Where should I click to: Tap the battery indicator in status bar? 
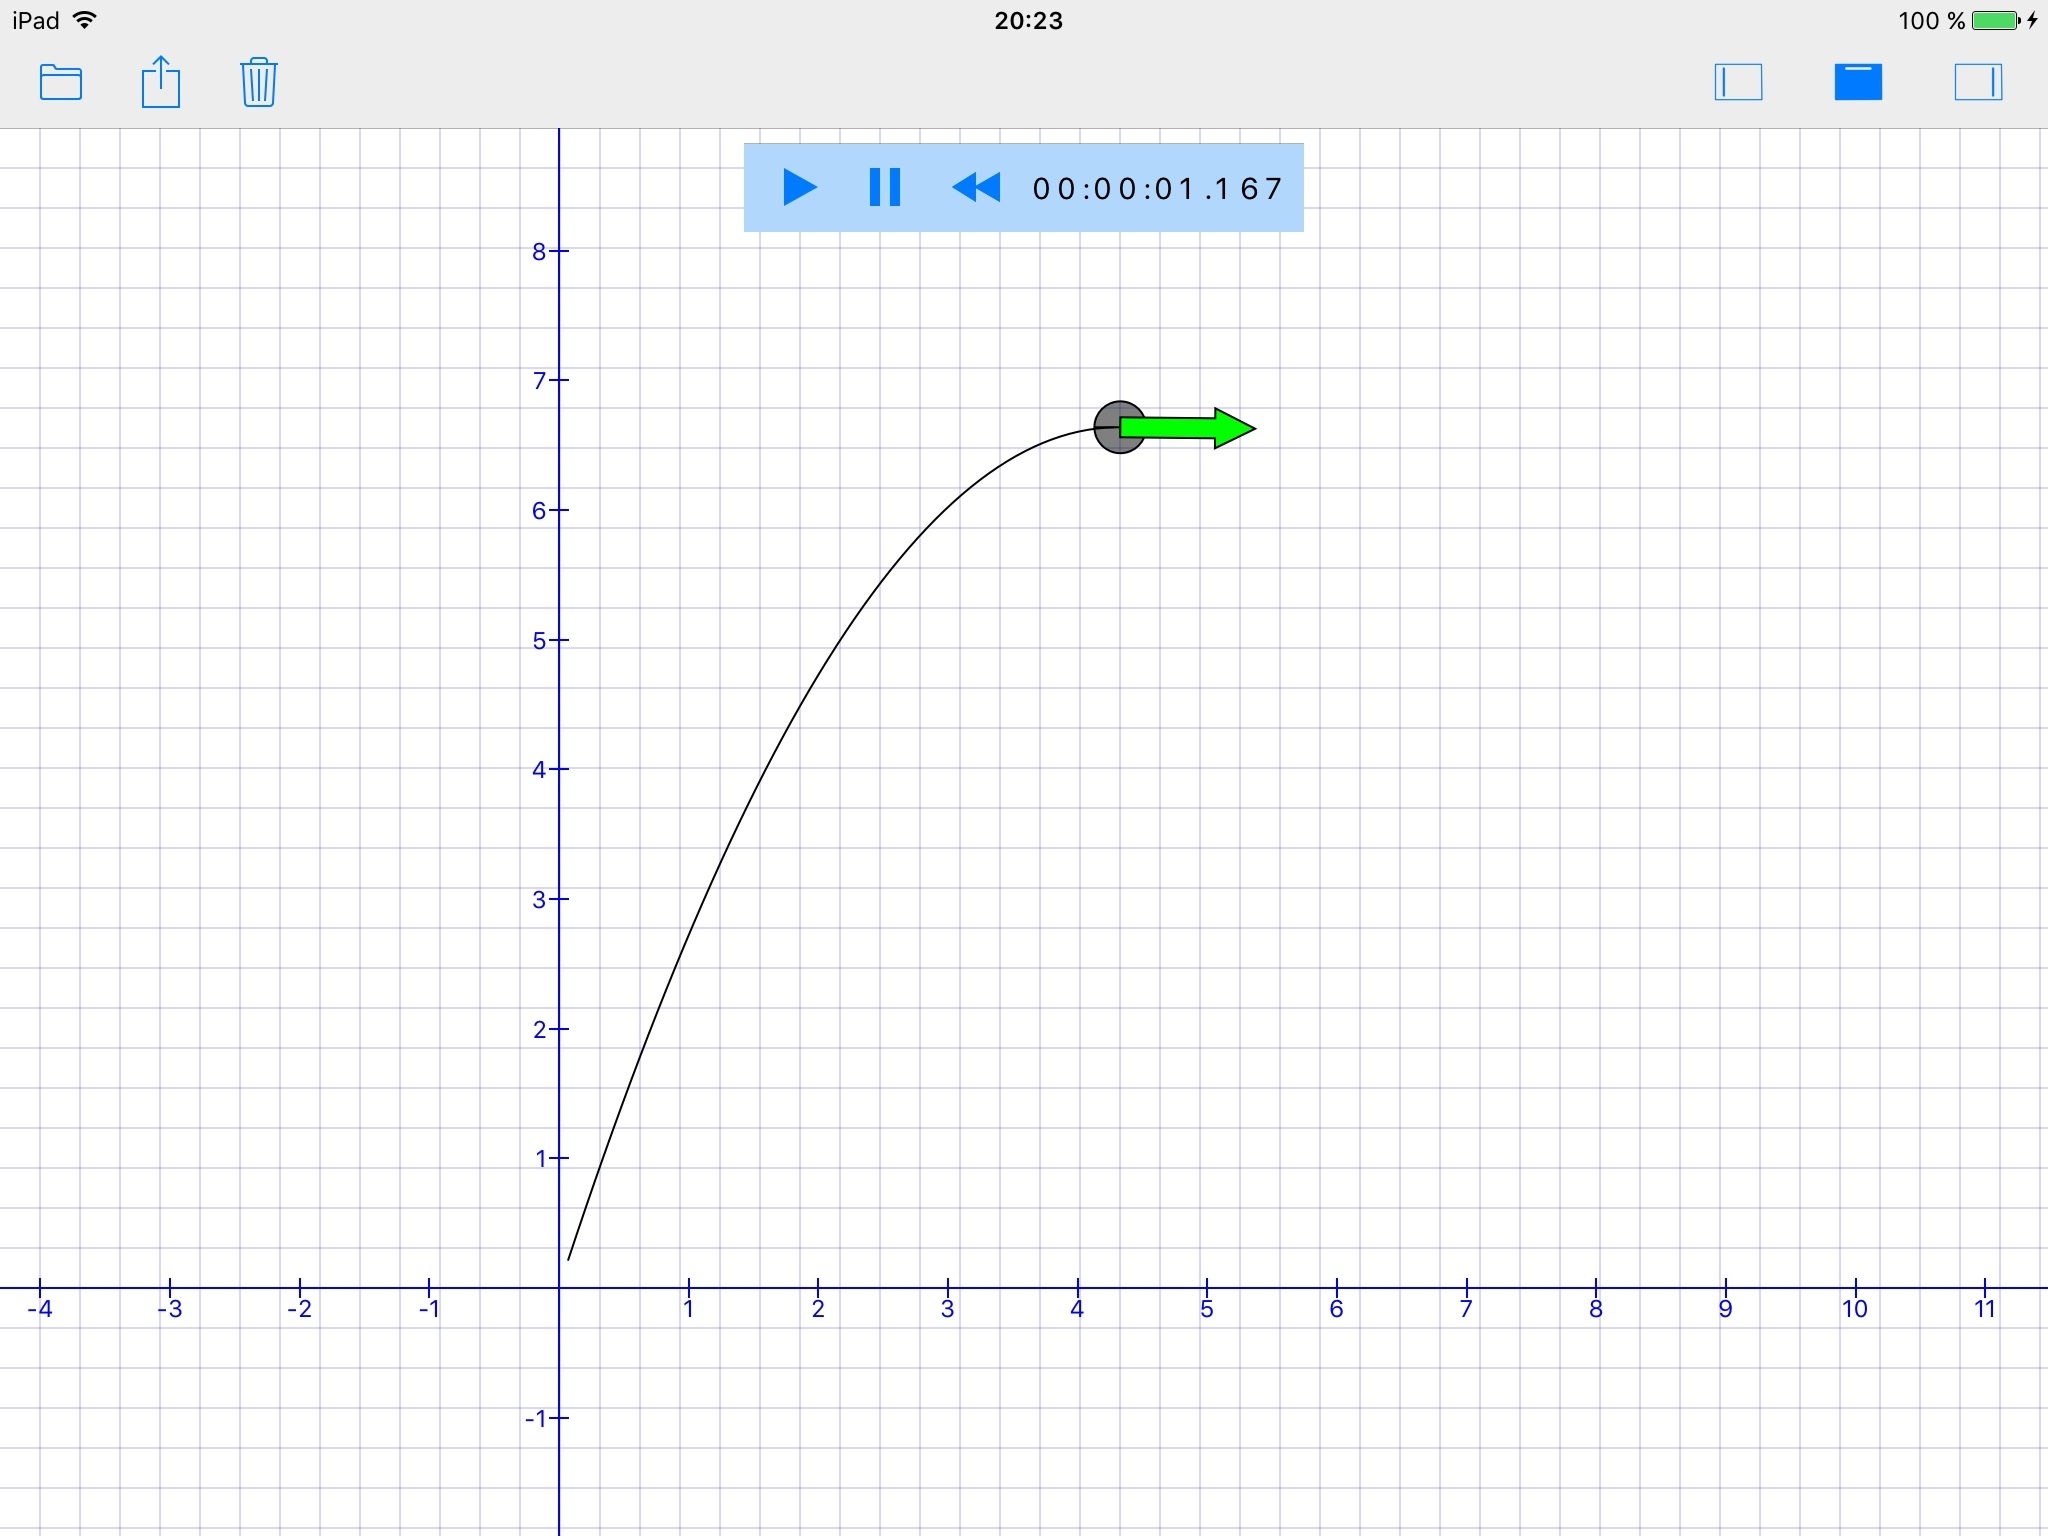point(1995,21)
